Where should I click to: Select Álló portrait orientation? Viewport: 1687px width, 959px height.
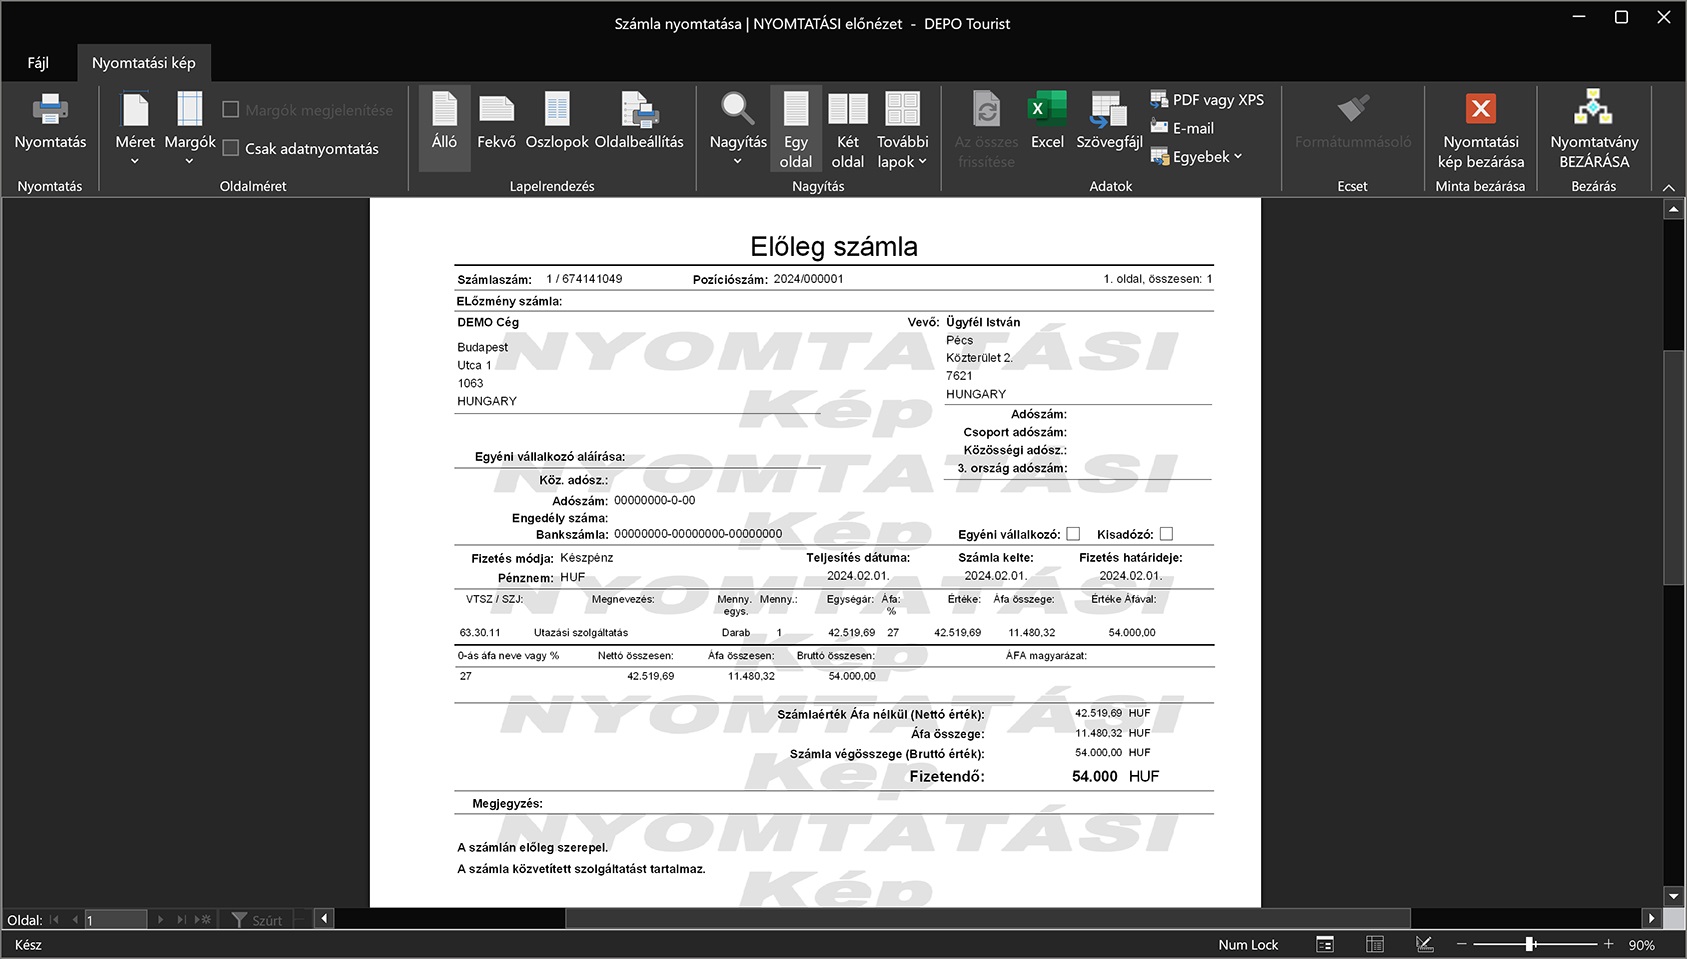click(x=444, y=122)
